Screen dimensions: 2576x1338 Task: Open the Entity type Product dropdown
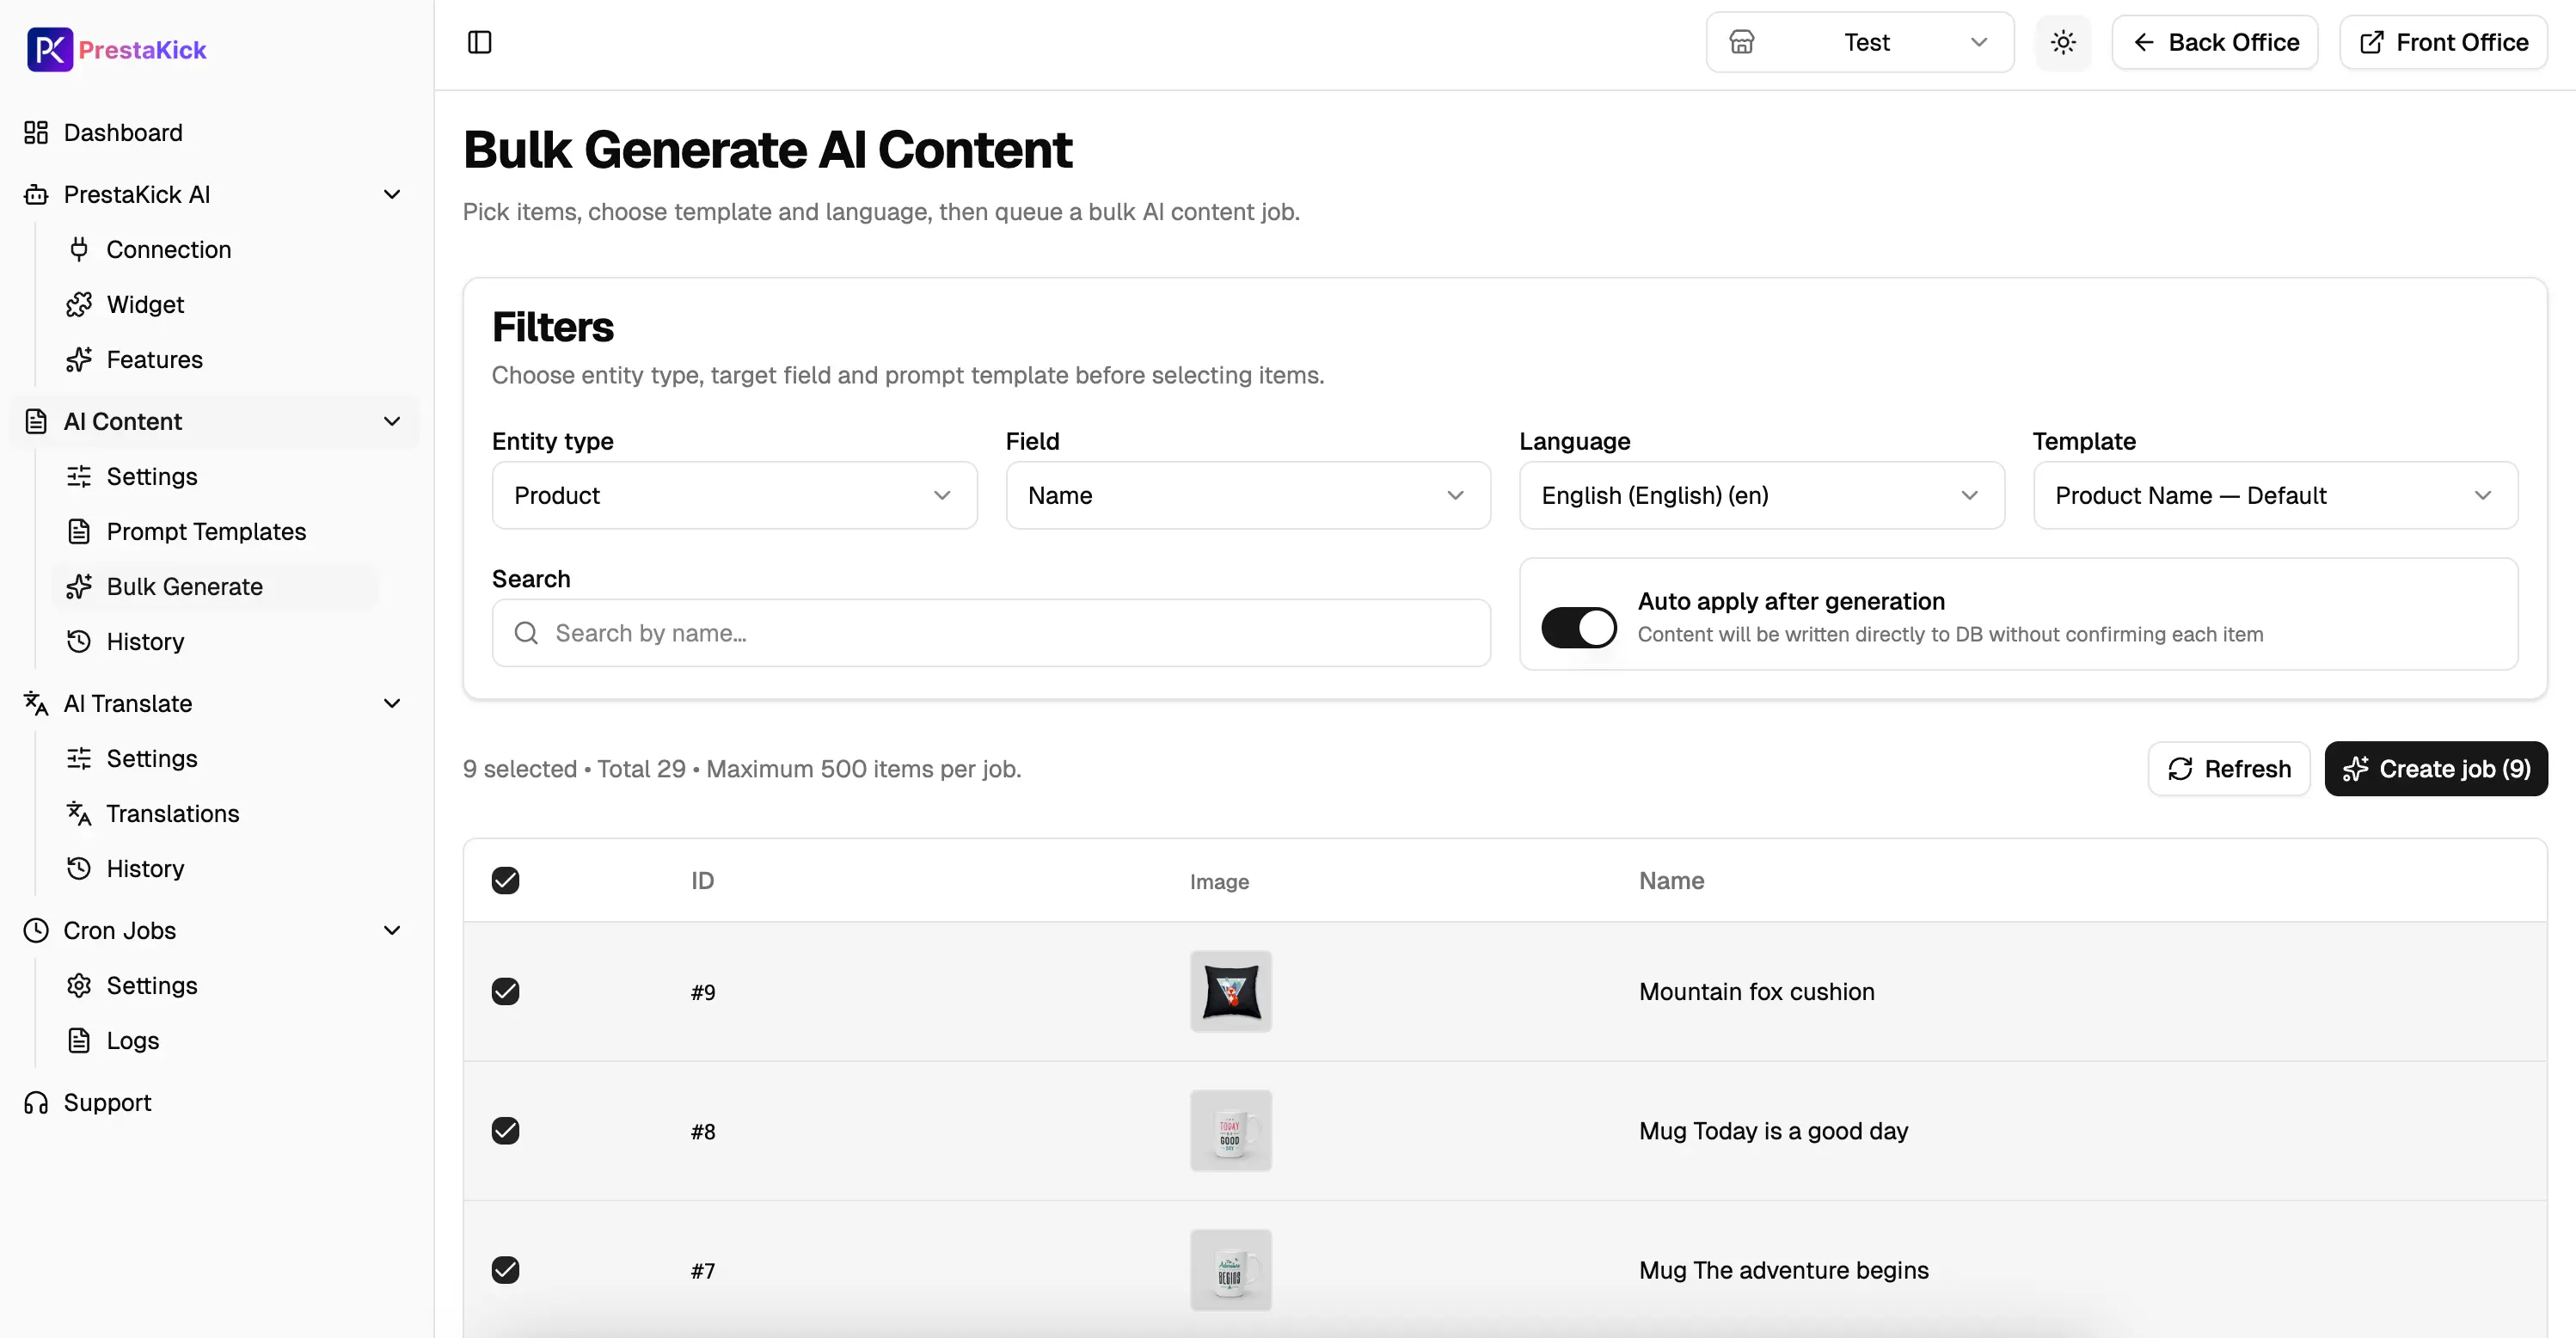coord(734,495)
